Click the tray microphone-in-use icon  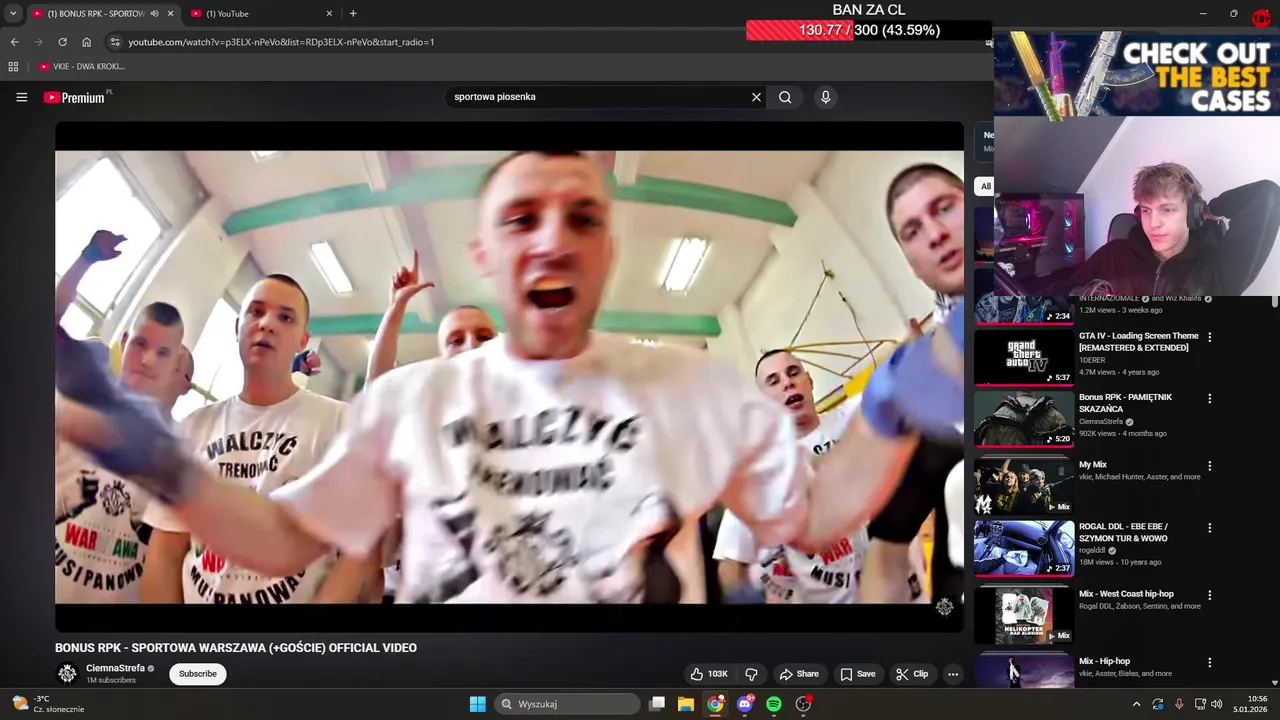(1179, 704)
